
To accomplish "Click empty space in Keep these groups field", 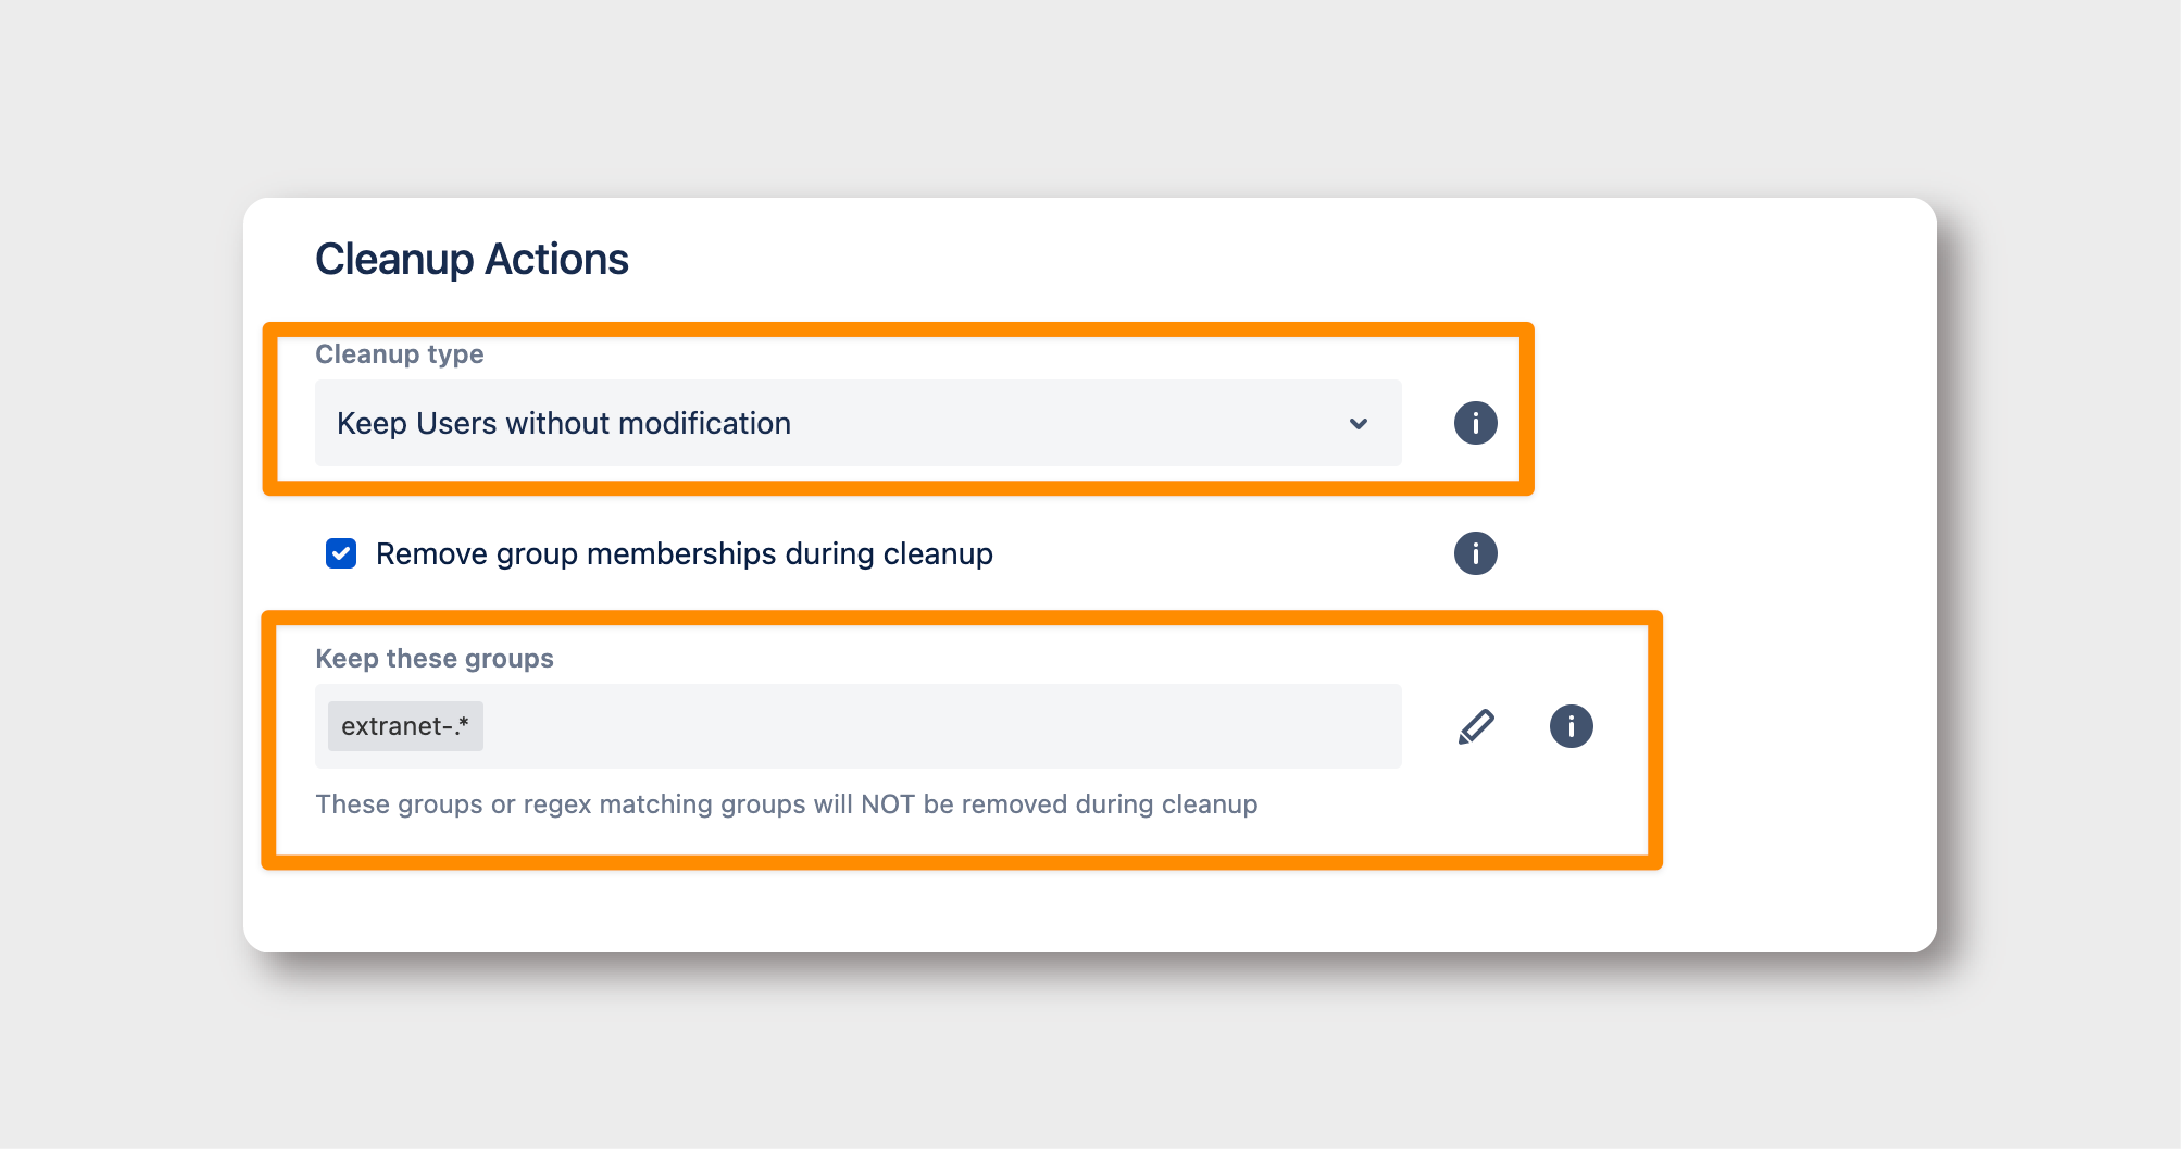I will [x=940, y=726].
